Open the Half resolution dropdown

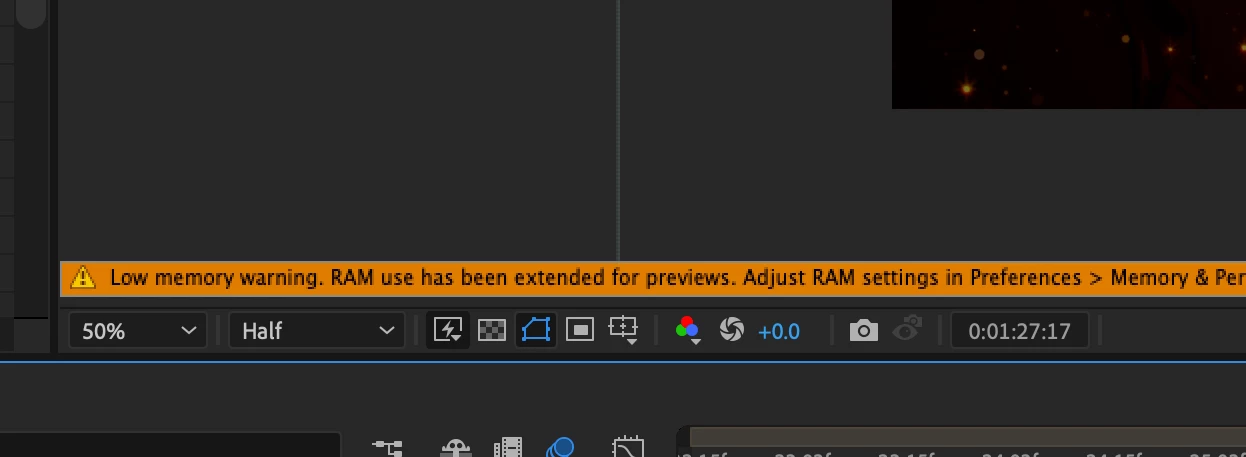coord(316,331)
